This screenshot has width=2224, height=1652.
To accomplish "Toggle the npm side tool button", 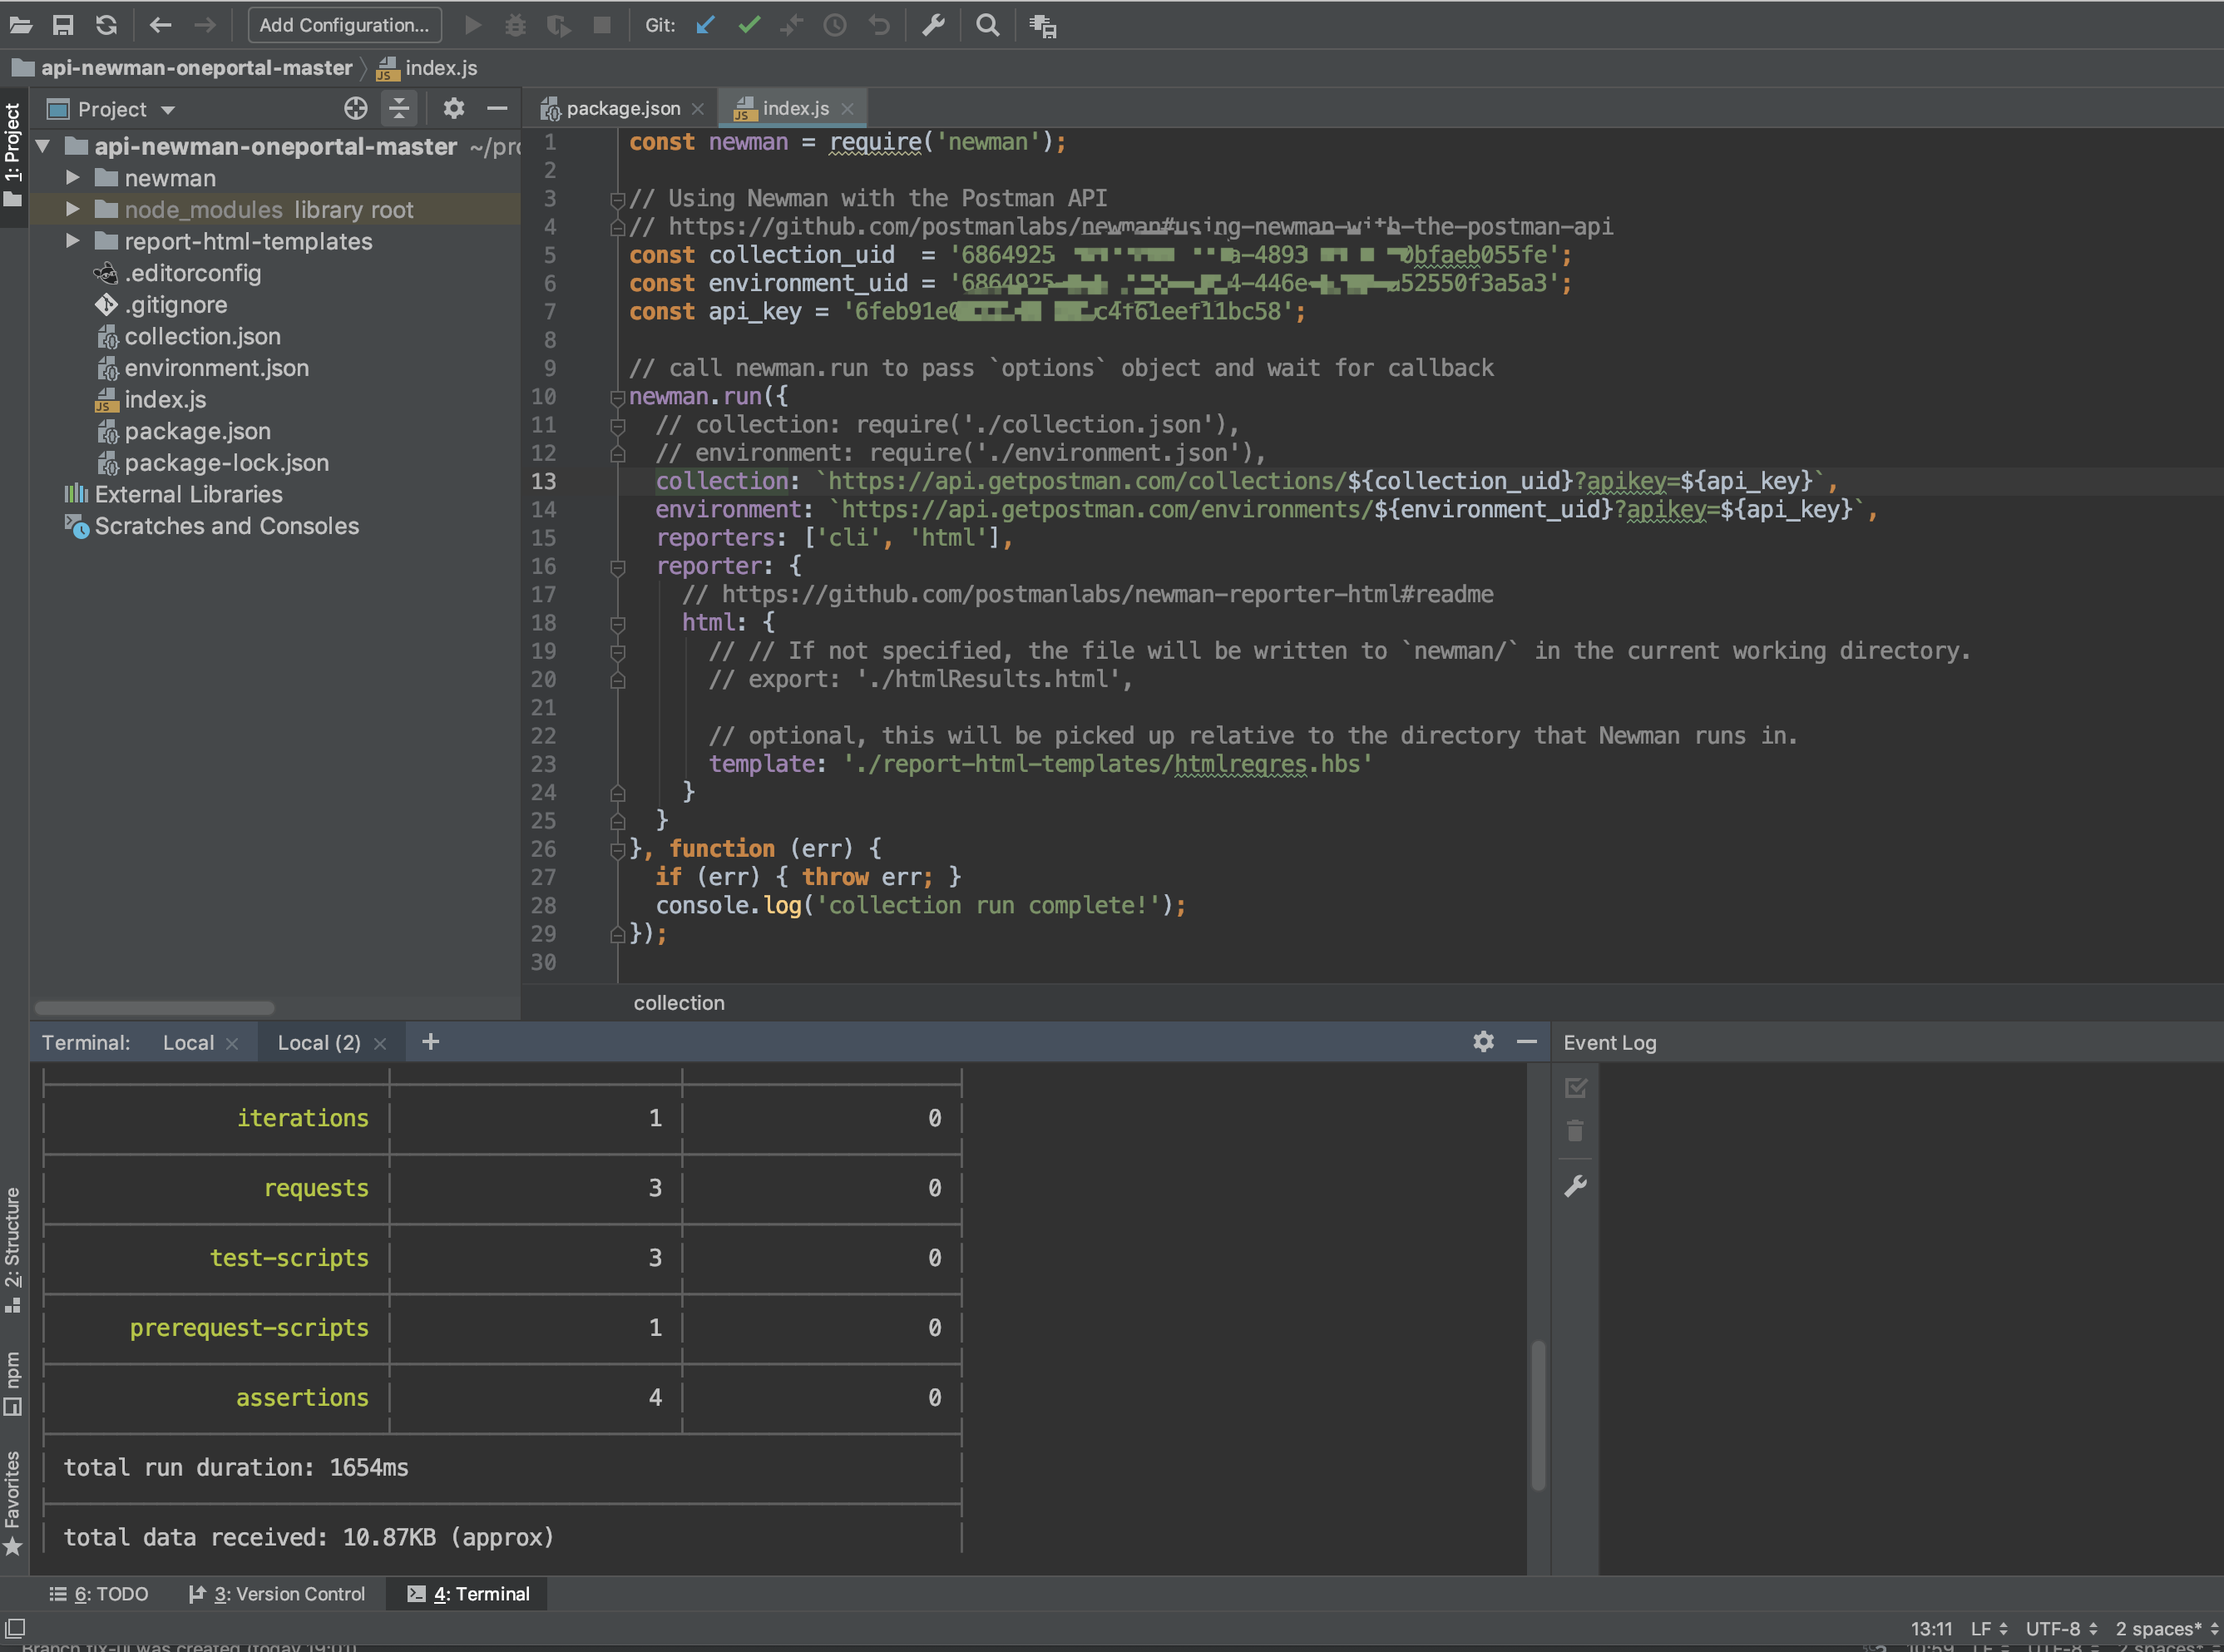I will tap(13, 1384).
